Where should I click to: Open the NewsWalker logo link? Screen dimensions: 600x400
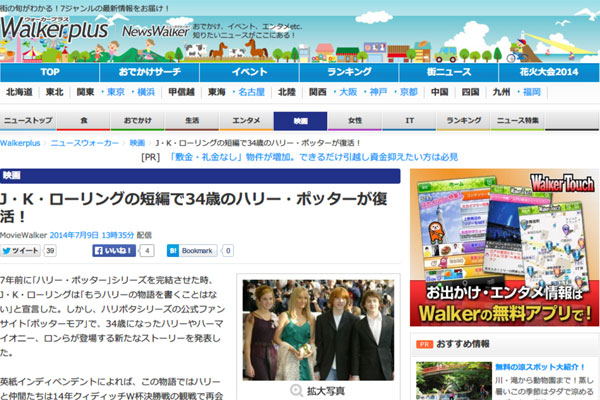(x=156, y=31)
